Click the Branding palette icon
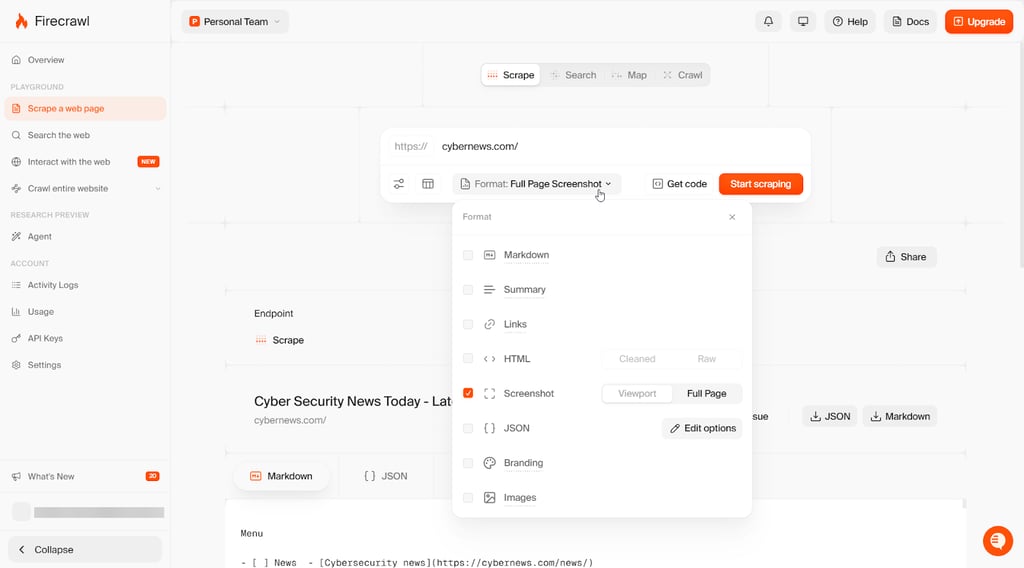This screenshot has width=1024, height=568. pyautogui.click(x=489, y=463)
